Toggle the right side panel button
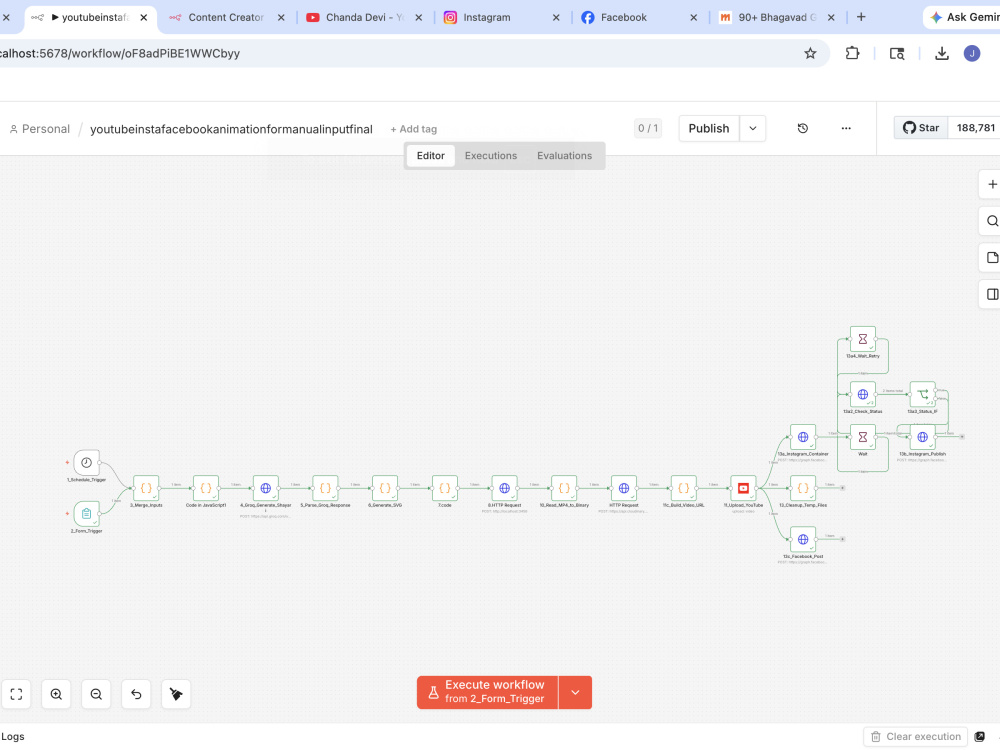Image resolution: width=1000 pixels, height=750 pixels. 992,294
